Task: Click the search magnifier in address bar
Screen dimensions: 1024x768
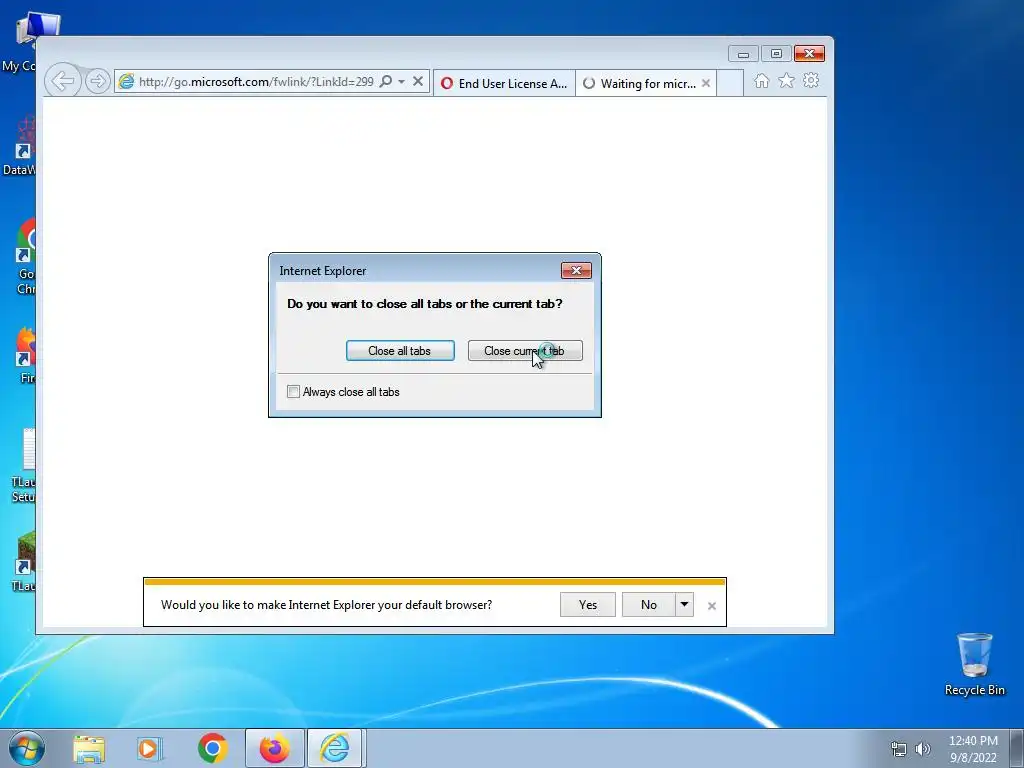Action: pos(386,82)
